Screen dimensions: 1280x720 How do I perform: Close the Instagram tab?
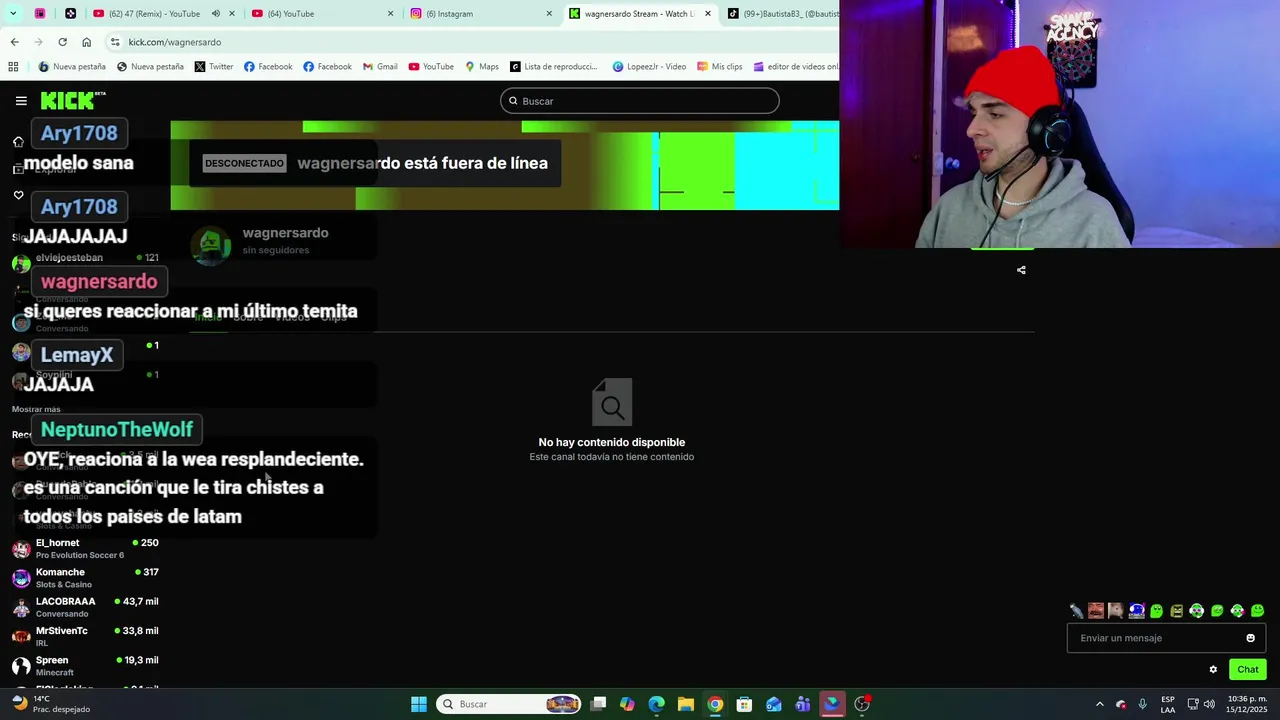click(549, 14)
